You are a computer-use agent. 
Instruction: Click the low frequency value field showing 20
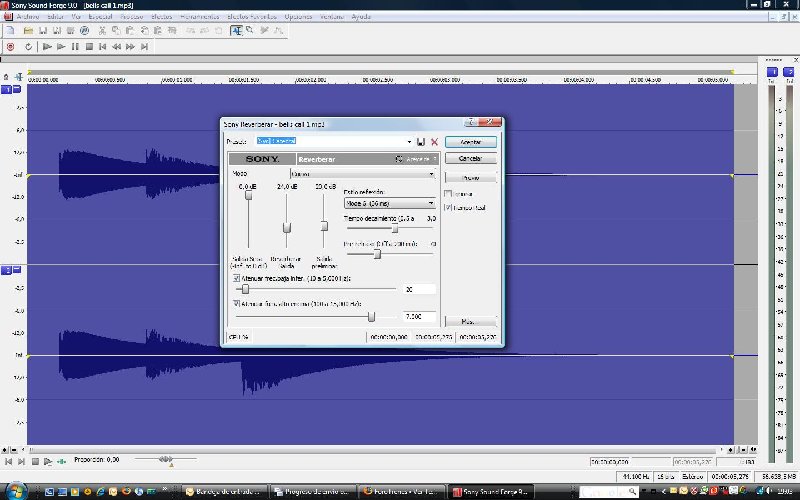(x=419, y=289)
